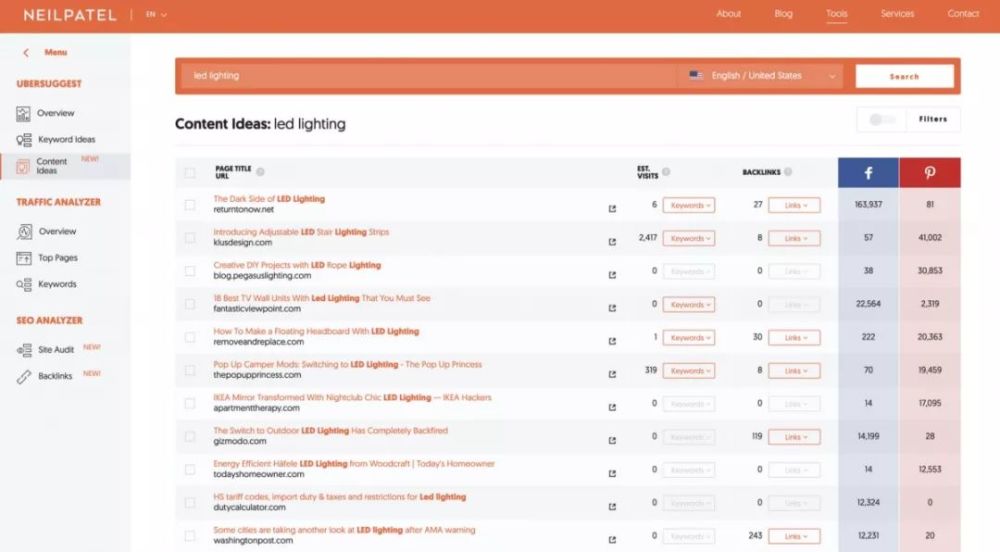Open Top Pages sidebar icon
Viewport: 1000px width, 552px height.
pyautogui.click(x=24, y=258)
